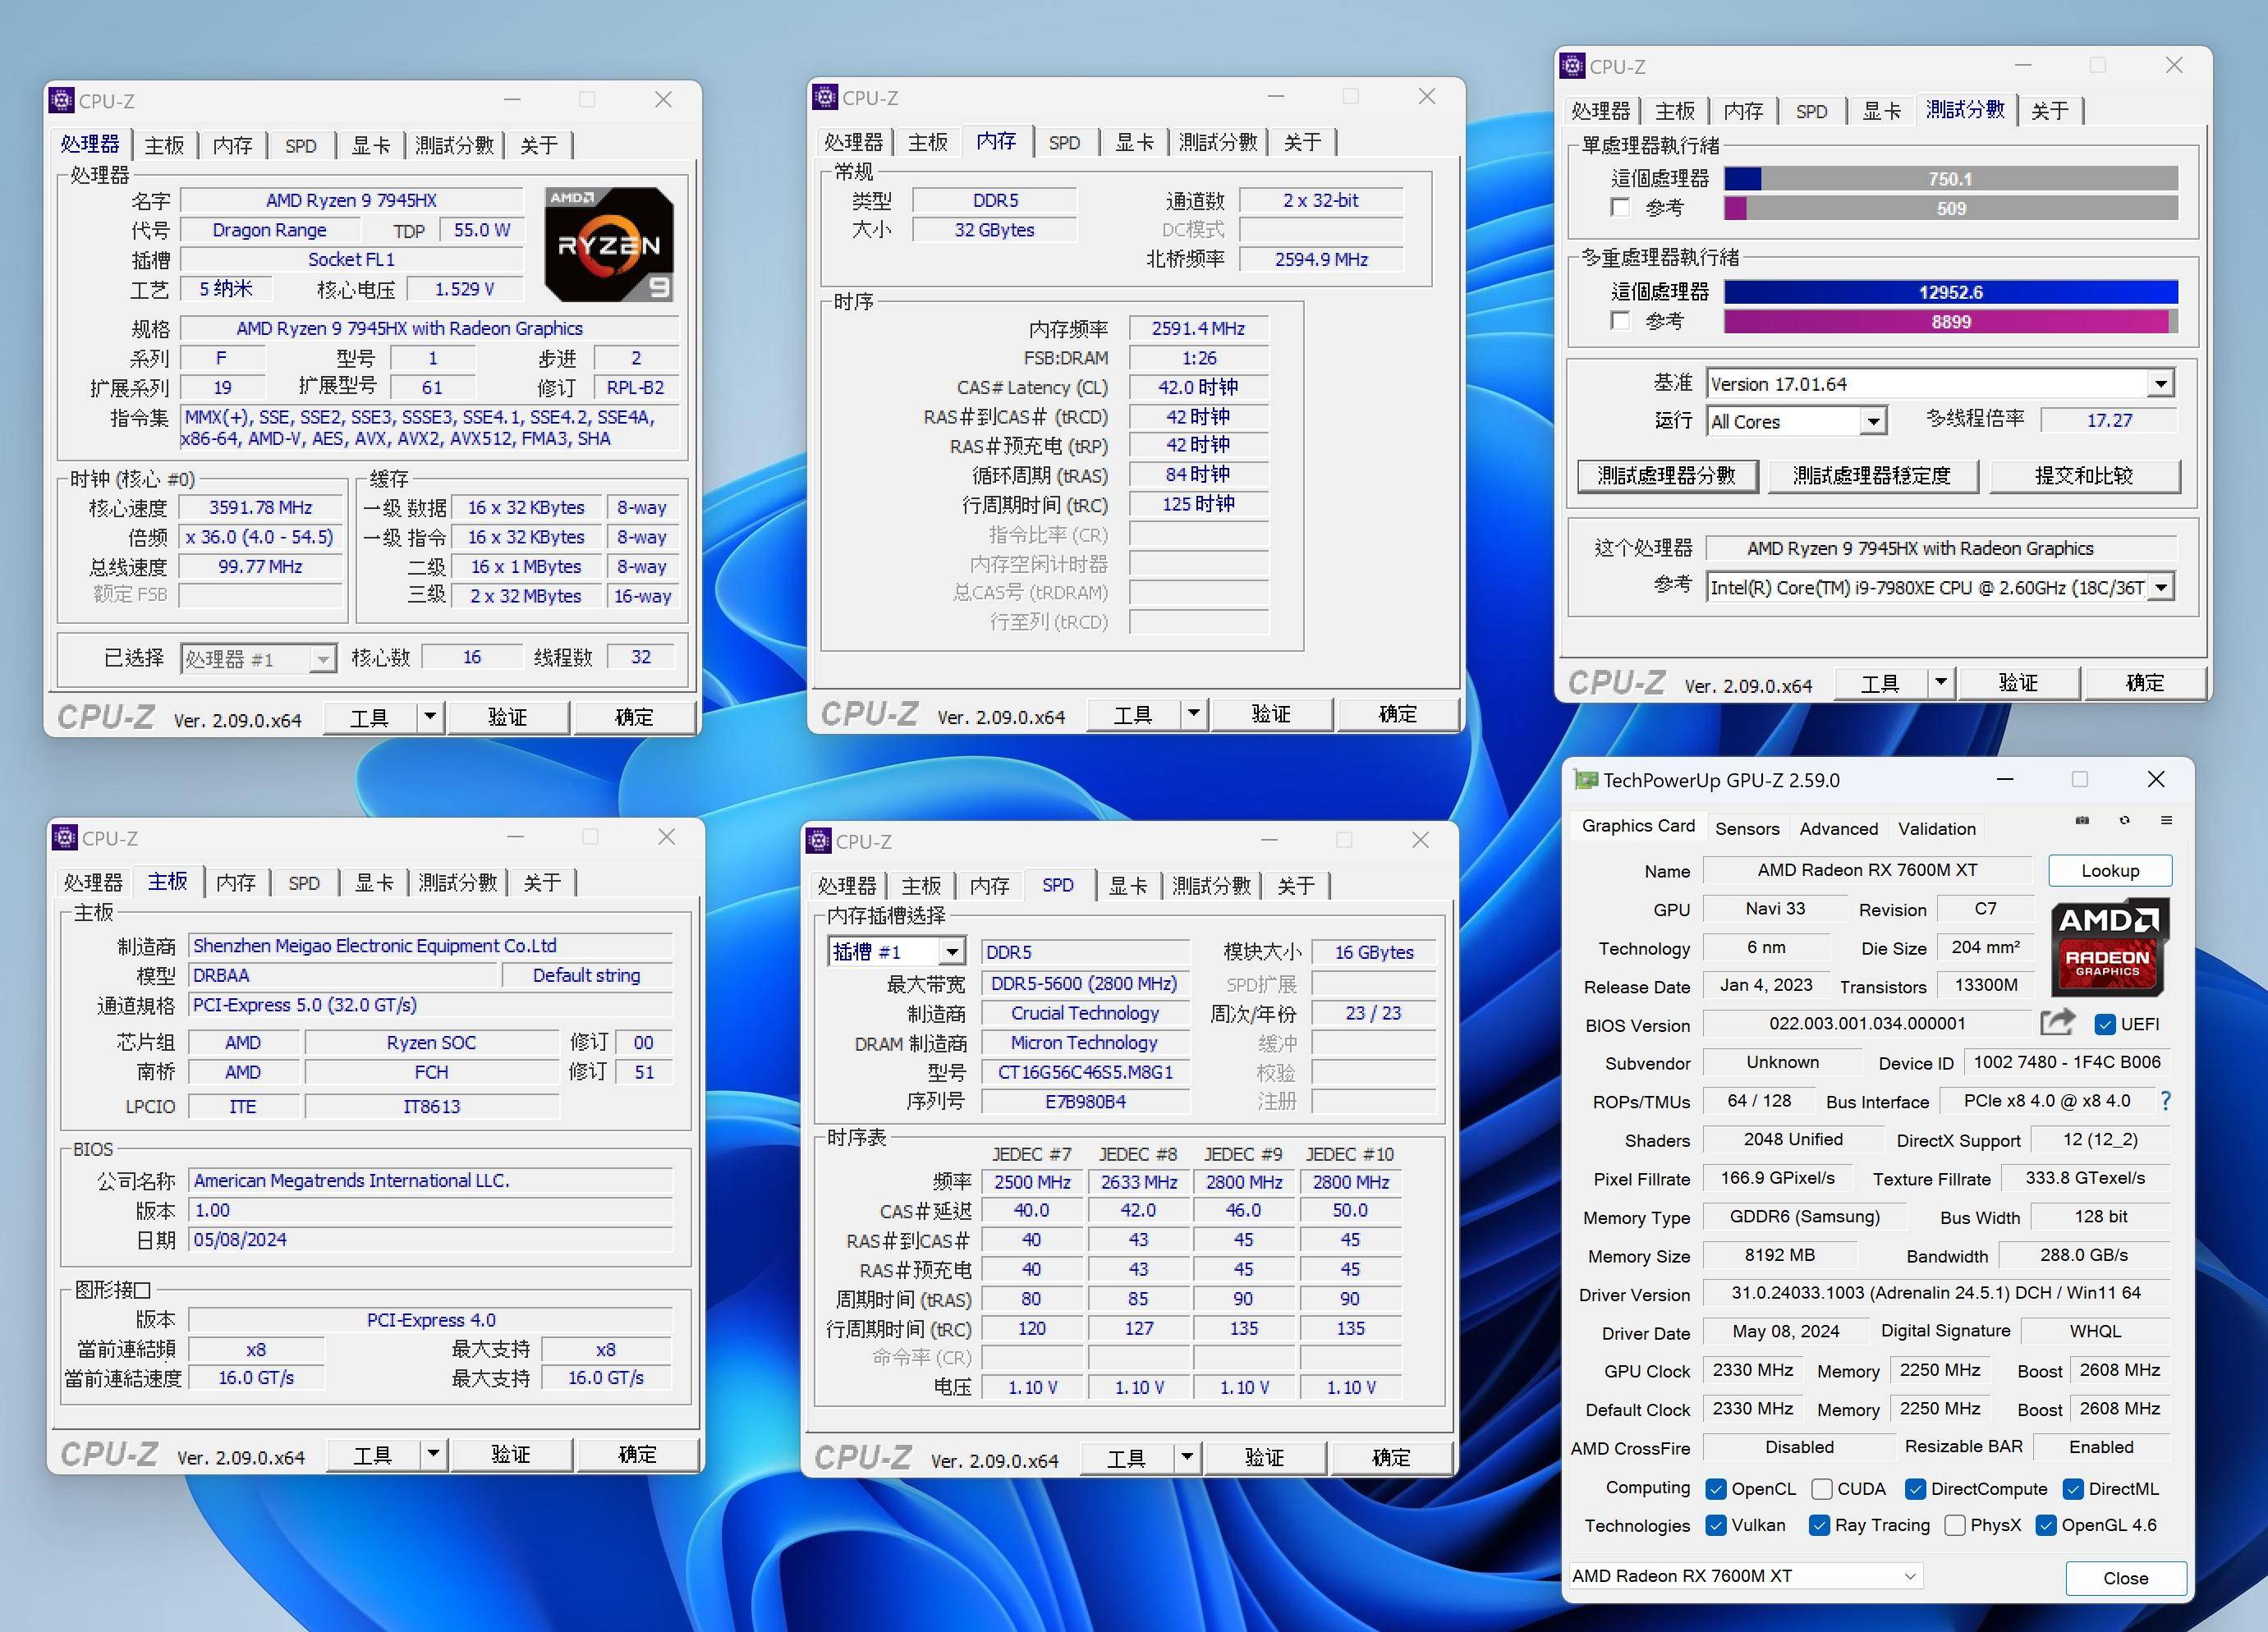
Task: Toggle the Ray Tracing checkbox
Action: [1819, 1525]
